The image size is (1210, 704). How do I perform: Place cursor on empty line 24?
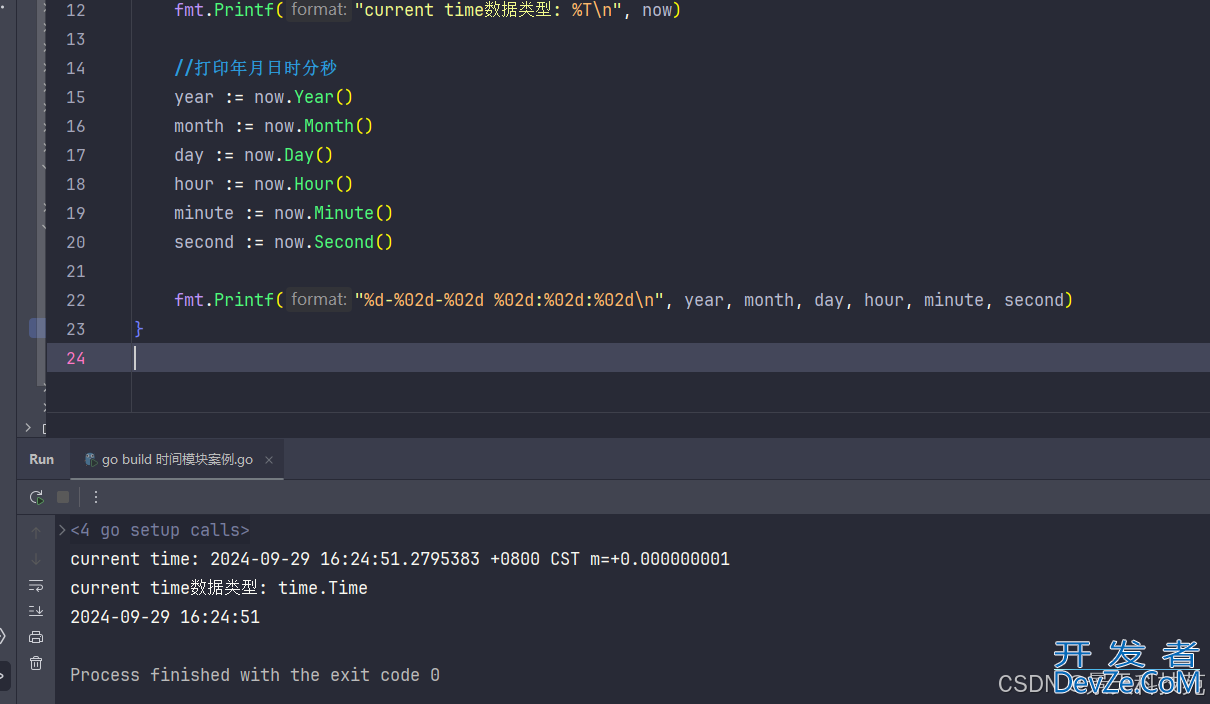coord(628,358)
